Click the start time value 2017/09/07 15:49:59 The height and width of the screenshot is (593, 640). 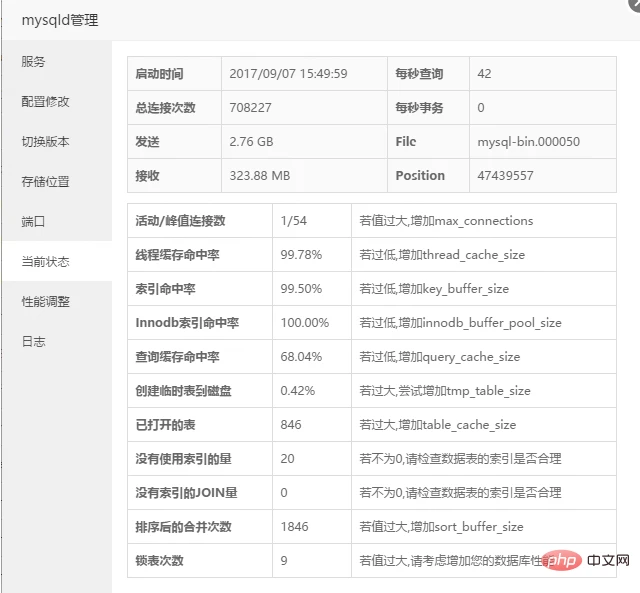point(288,74)
